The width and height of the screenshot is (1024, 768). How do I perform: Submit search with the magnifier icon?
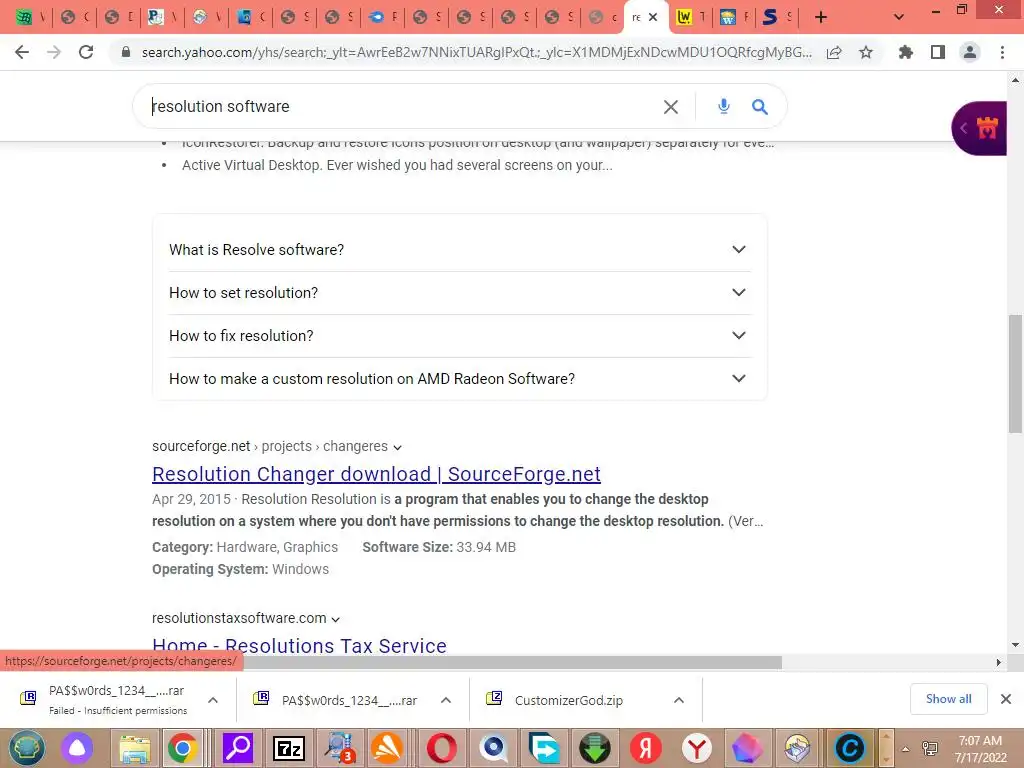pos(760,106)
